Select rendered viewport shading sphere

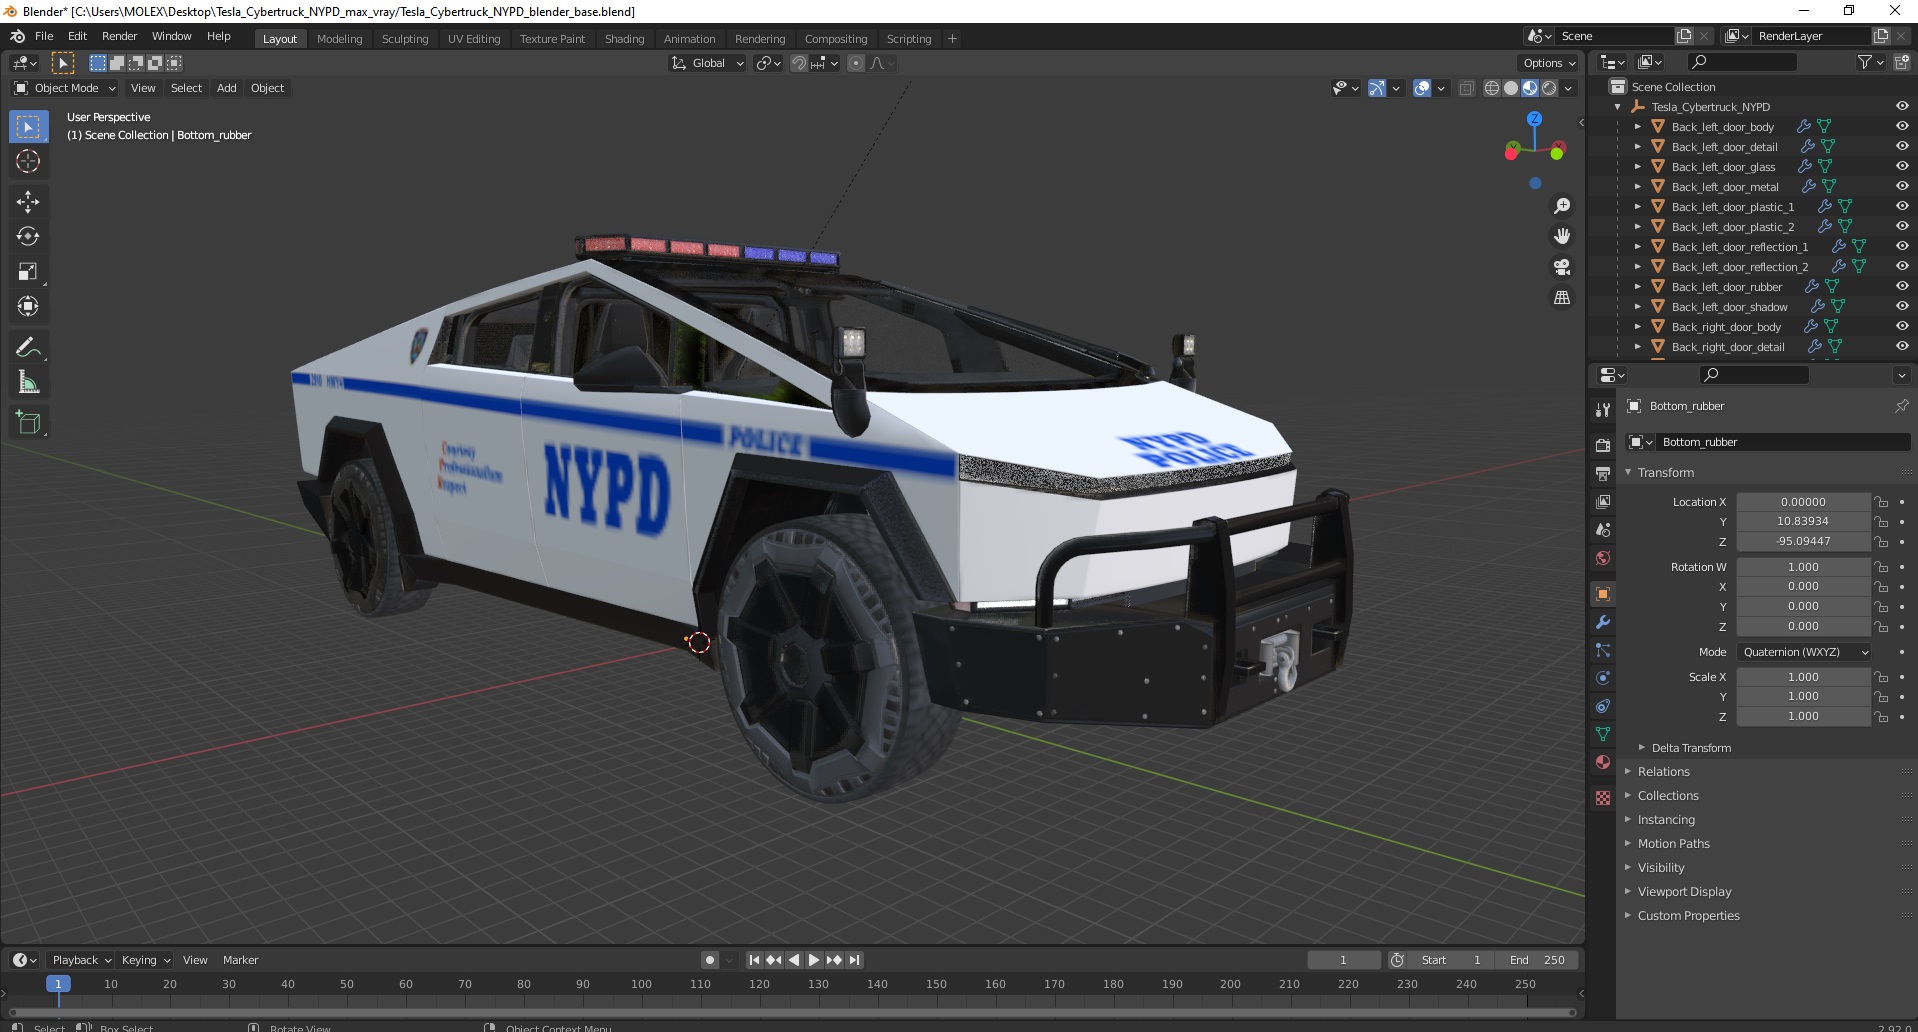pos(1549,88)
